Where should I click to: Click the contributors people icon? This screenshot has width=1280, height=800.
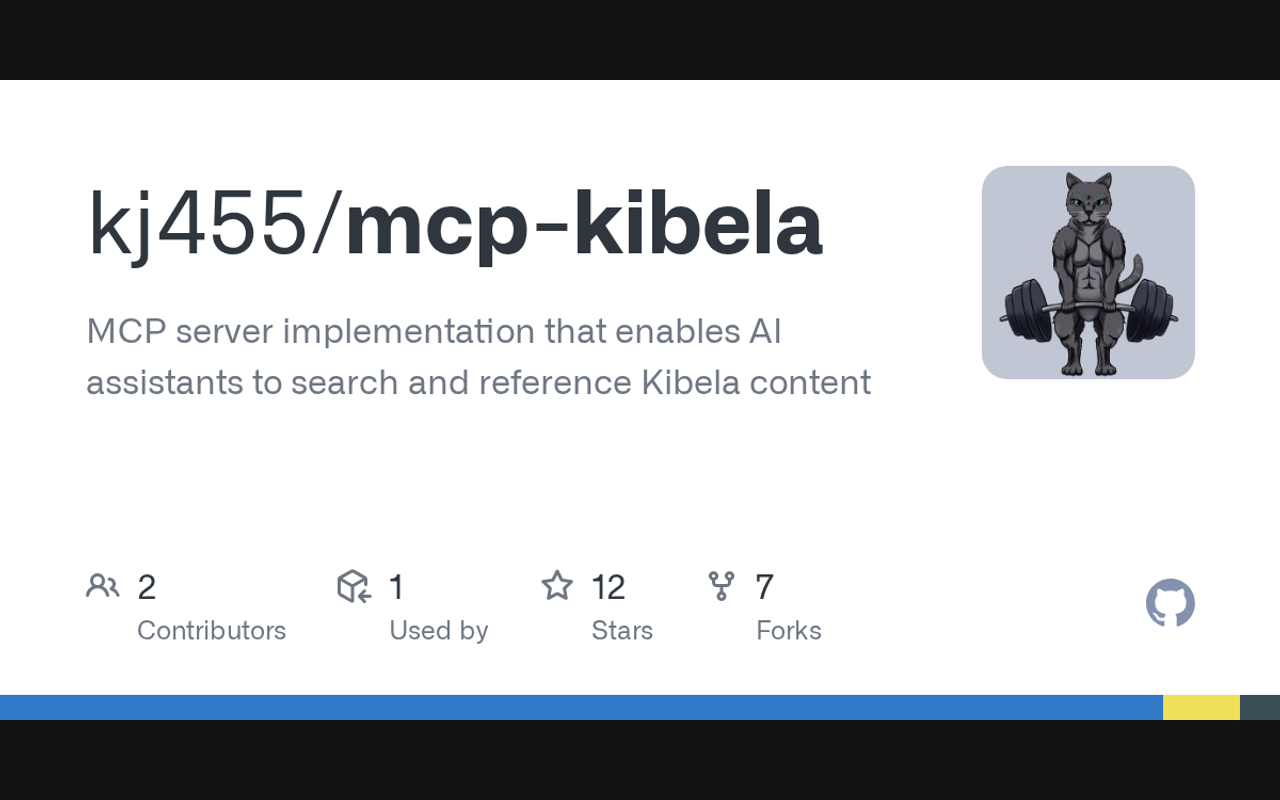click(x=102, y=586)
